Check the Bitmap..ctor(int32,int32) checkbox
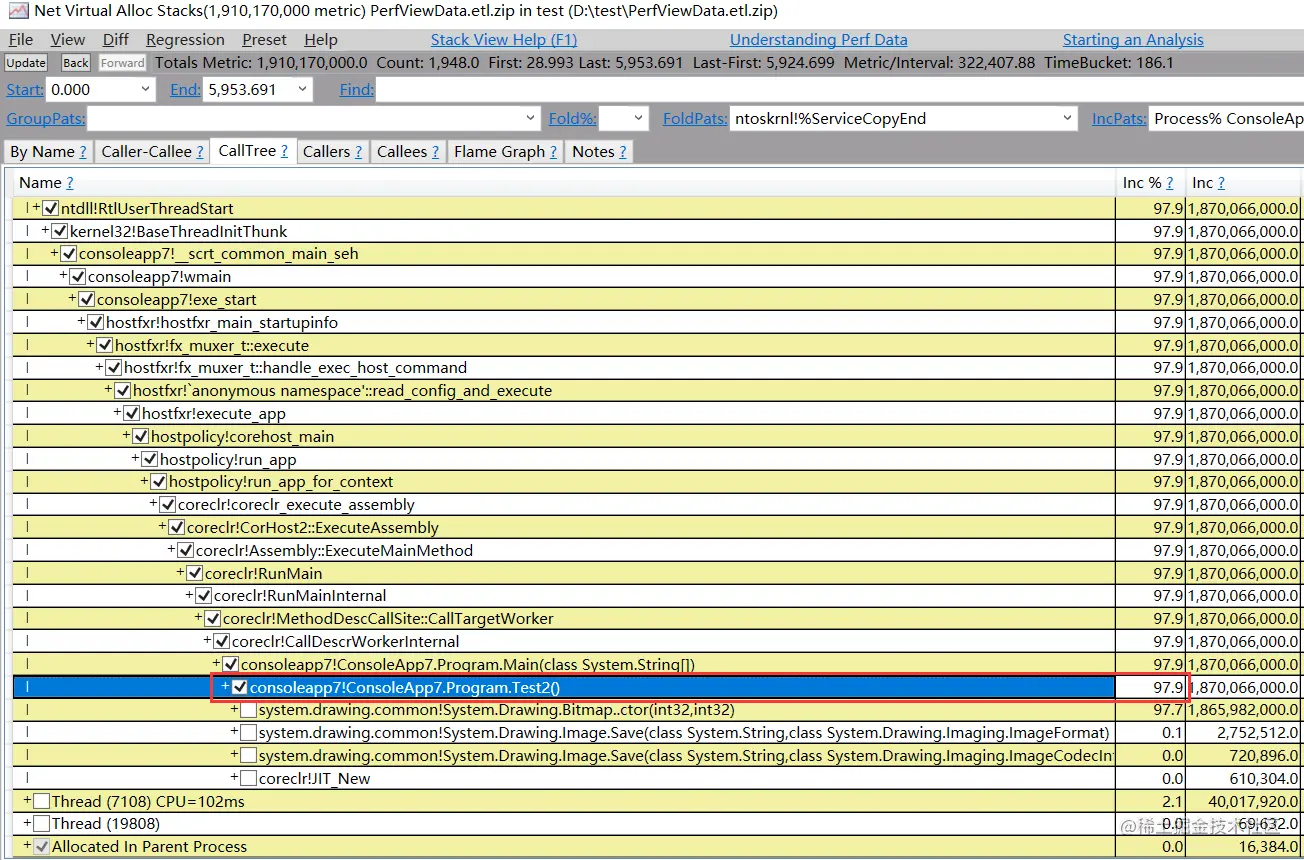 [x=248, y=710]
